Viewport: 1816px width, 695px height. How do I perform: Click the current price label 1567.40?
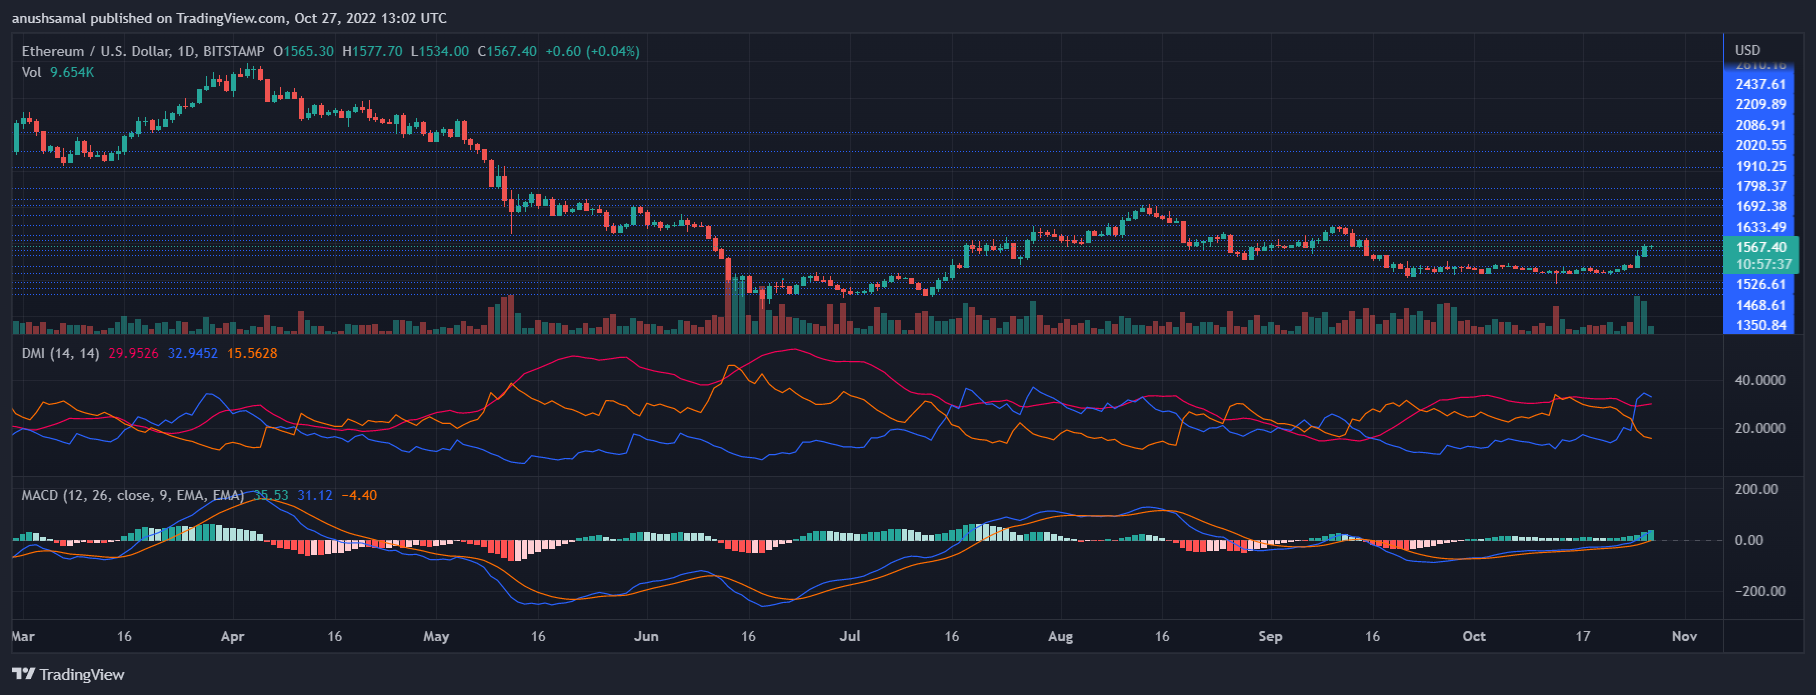(x=1760, y=247)
